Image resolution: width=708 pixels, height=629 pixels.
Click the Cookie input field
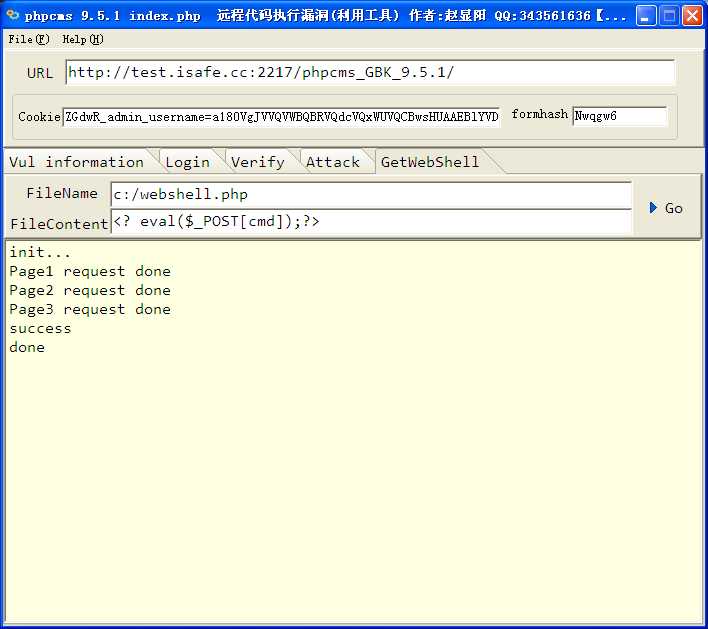coord(281,117)
